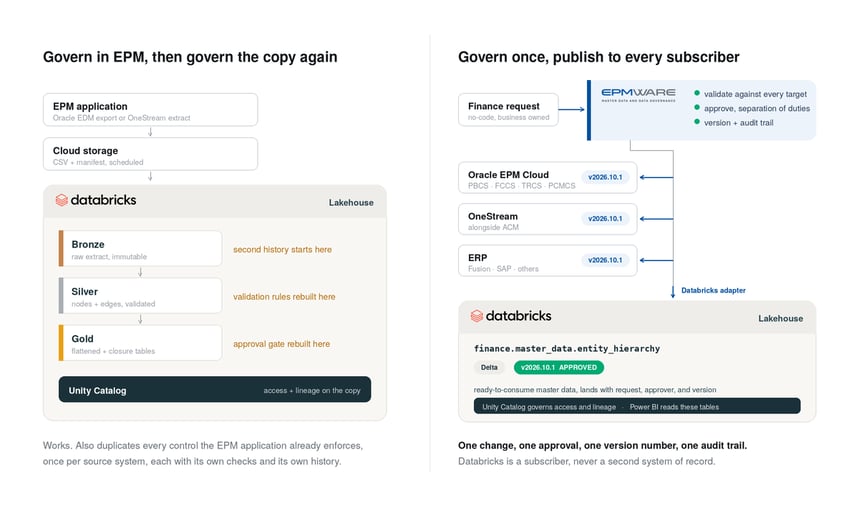Click the finance.master_data.entity_hierarchy table name

point(566,348)
